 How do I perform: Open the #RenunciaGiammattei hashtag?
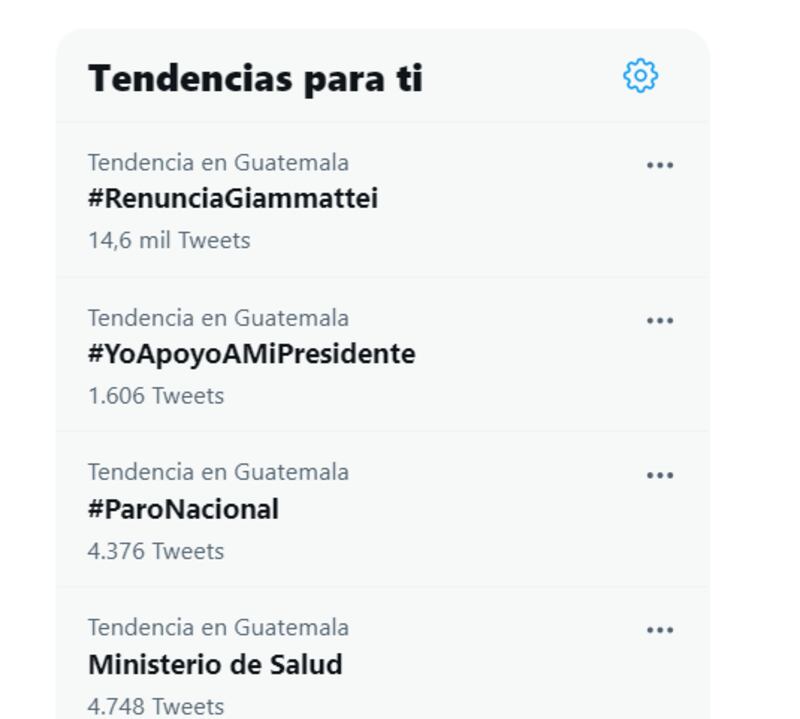(233, 198)
